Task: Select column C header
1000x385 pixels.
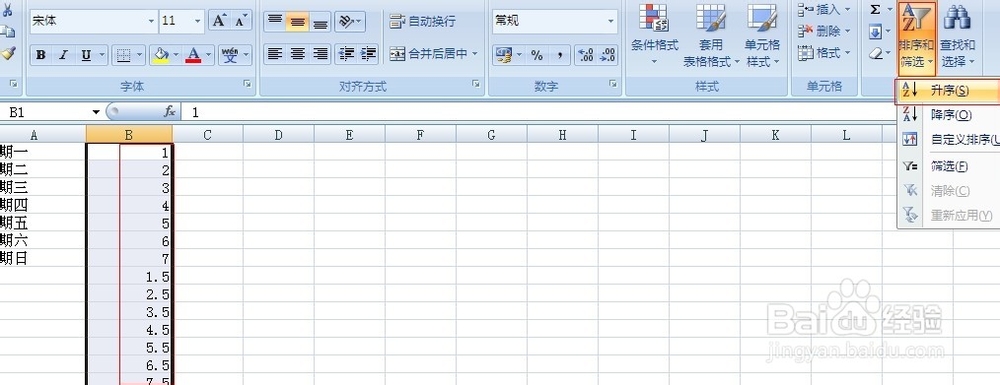Action: tap(207, 134)
